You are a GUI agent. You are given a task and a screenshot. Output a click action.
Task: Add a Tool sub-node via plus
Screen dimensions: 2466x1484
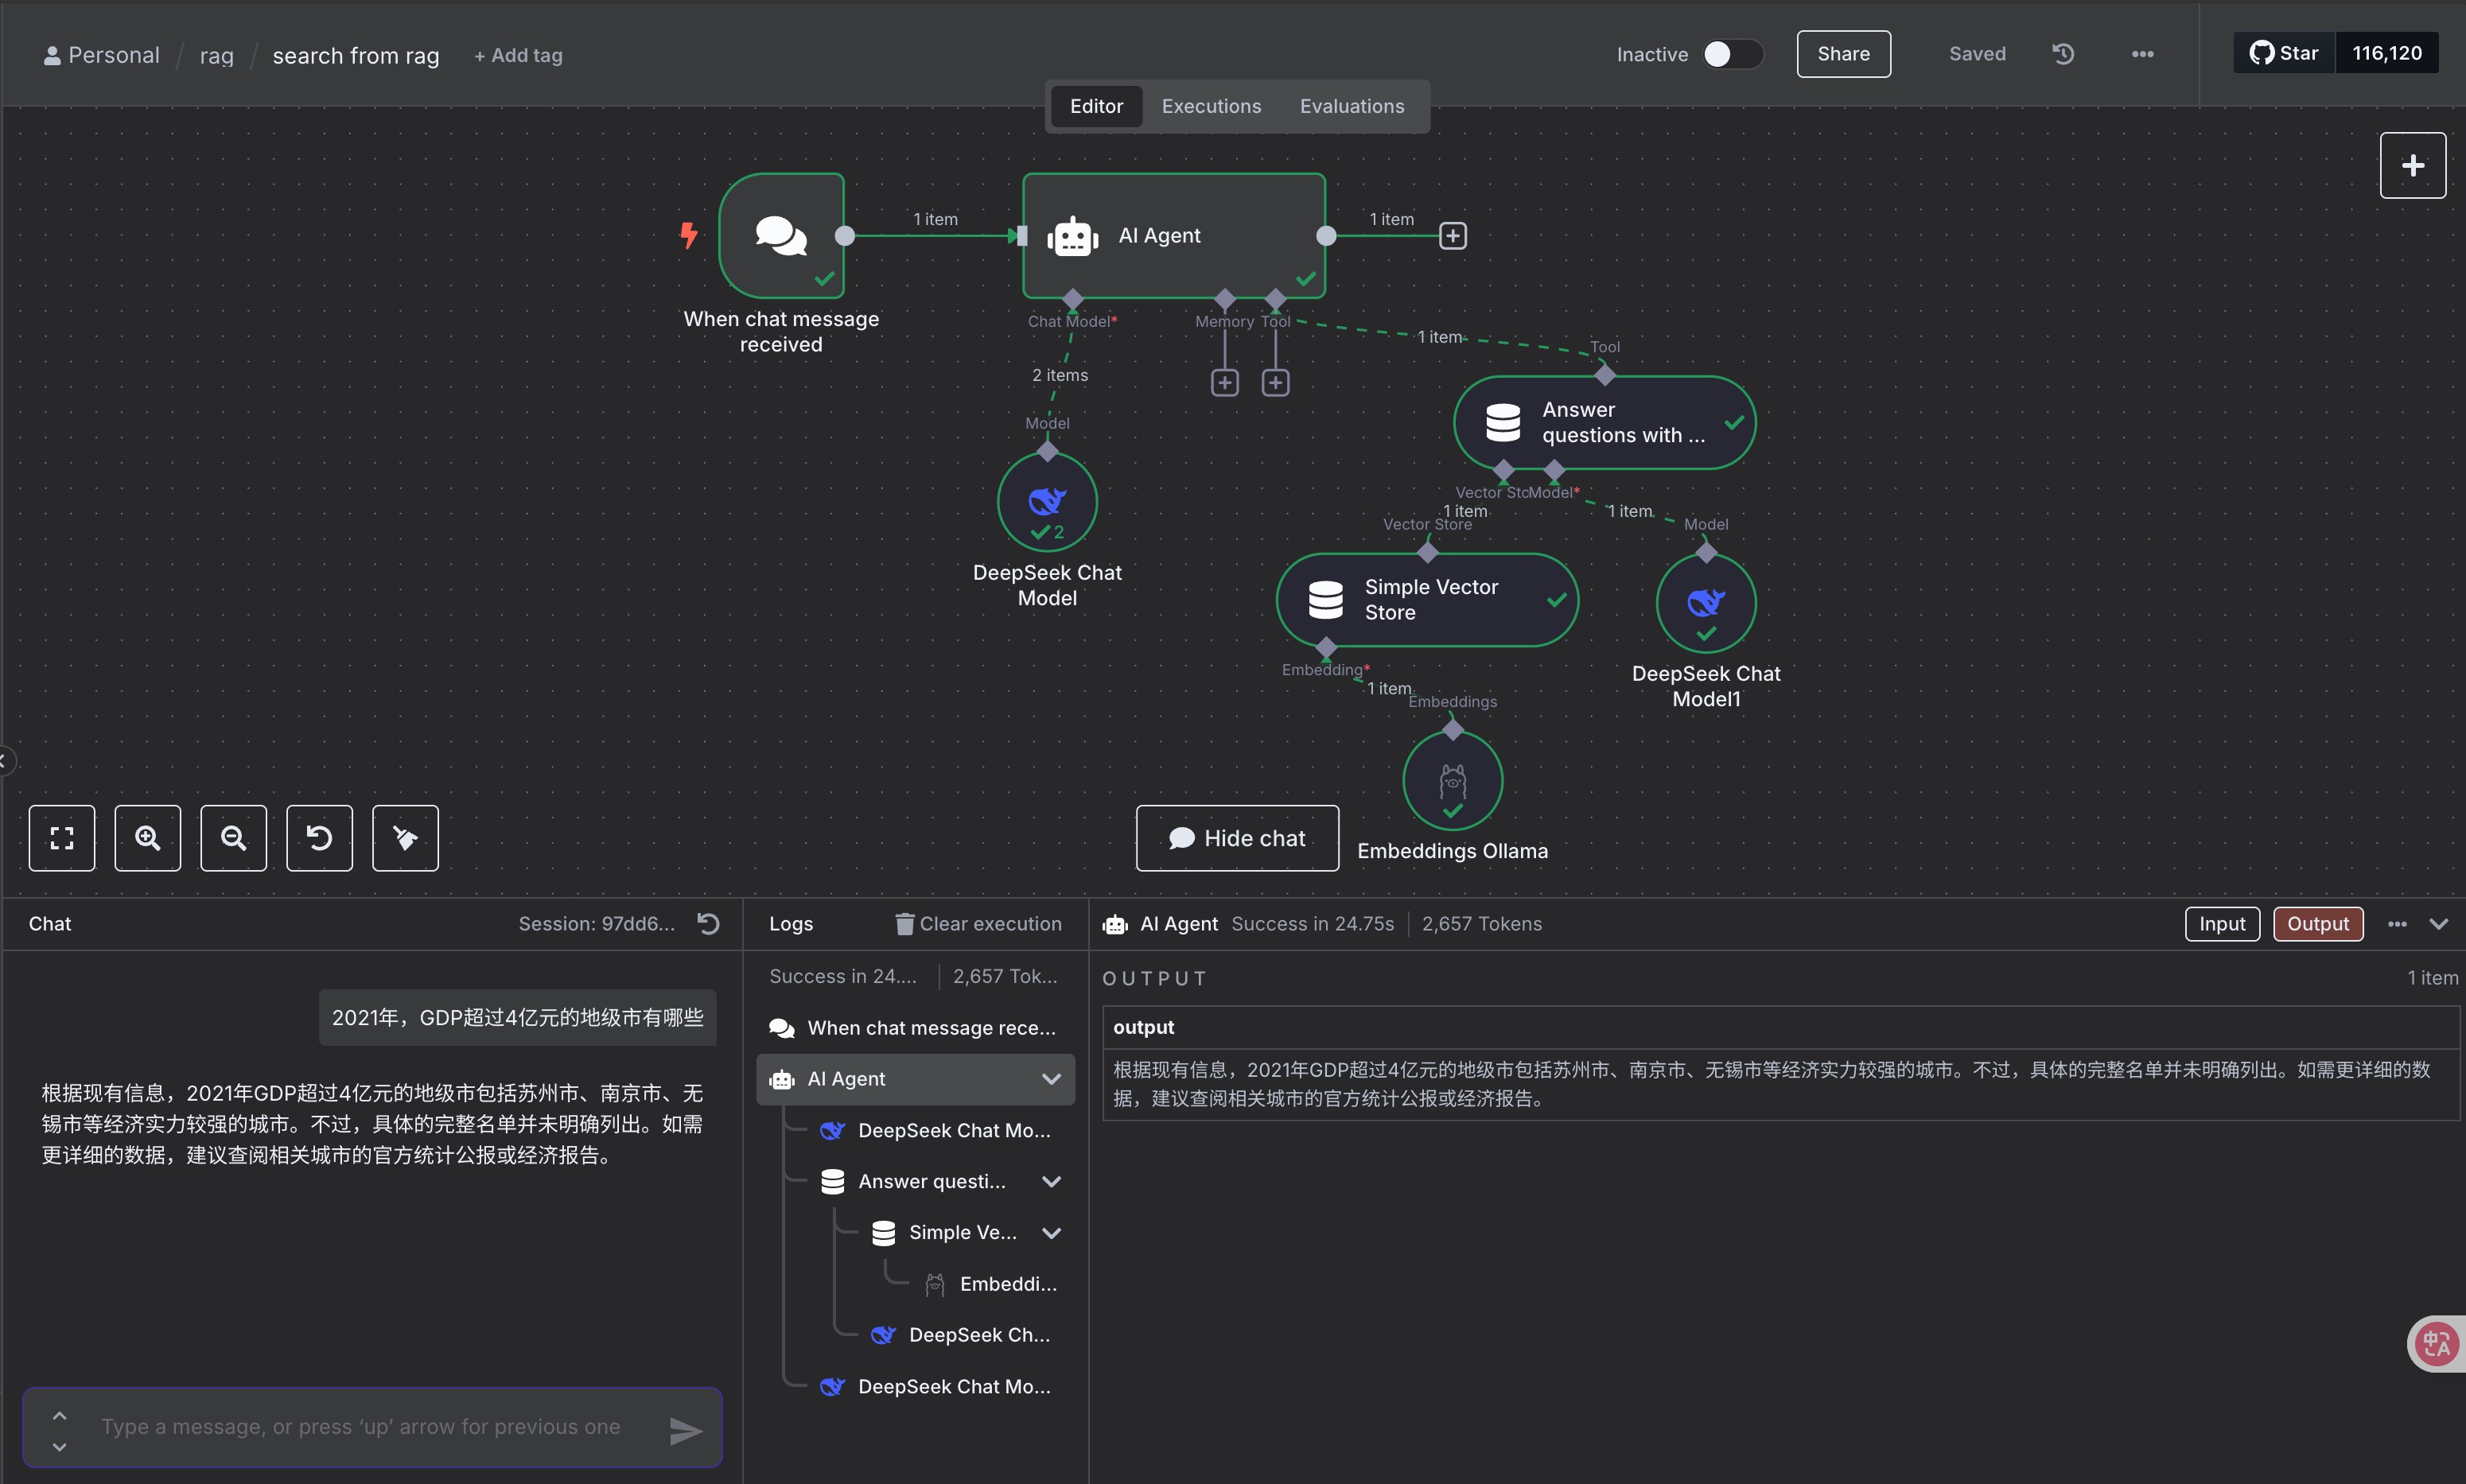(1275, 383)
